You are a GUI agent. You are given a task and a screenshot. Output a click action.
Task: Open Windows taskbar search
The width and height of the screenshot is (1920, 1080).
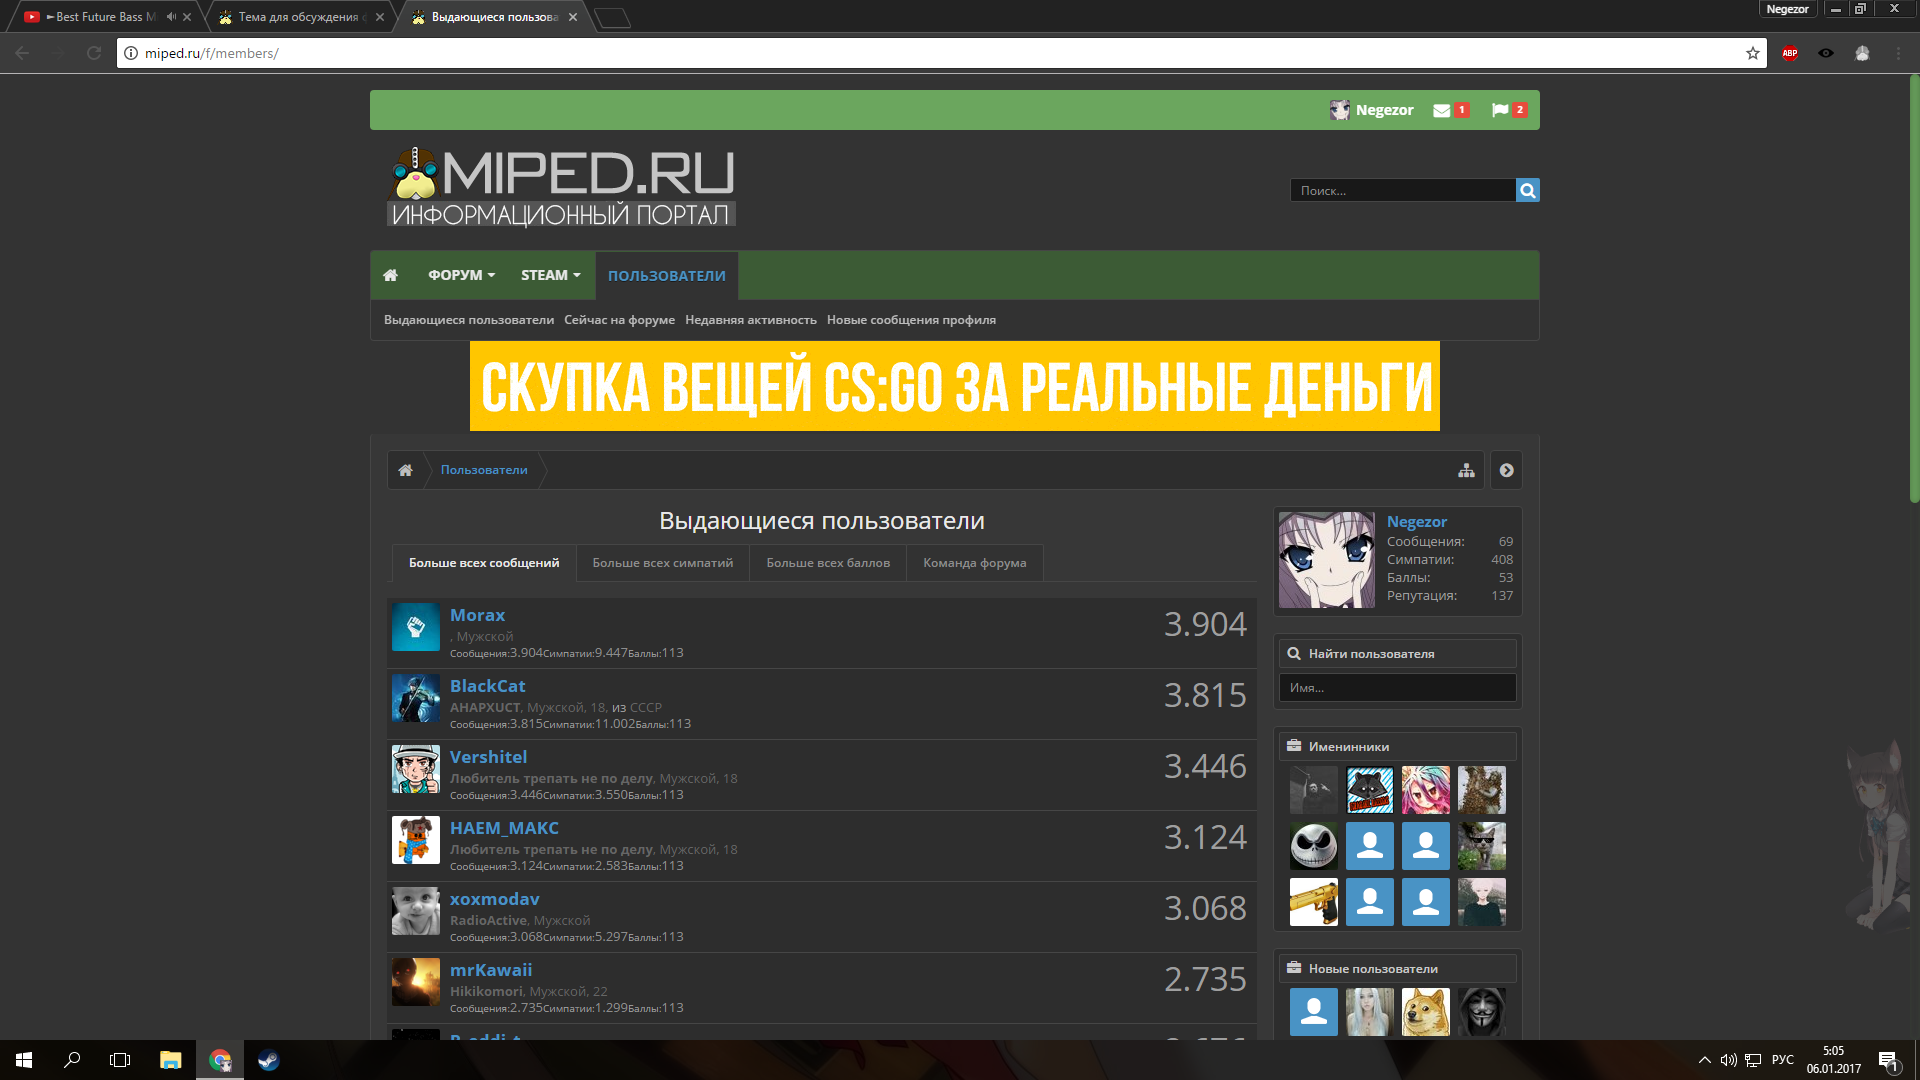[x=72, y=1060]
